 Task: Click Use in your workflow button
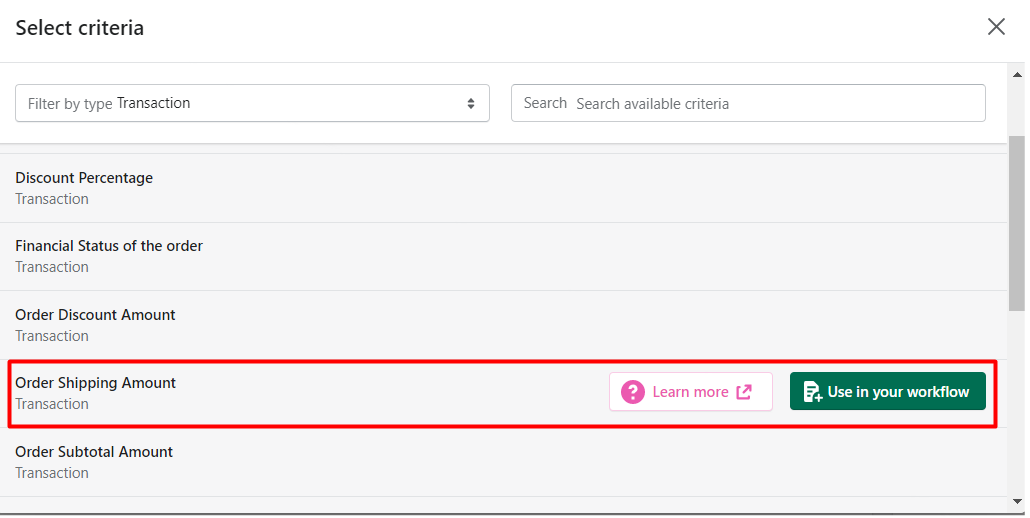tap(887, 391)
